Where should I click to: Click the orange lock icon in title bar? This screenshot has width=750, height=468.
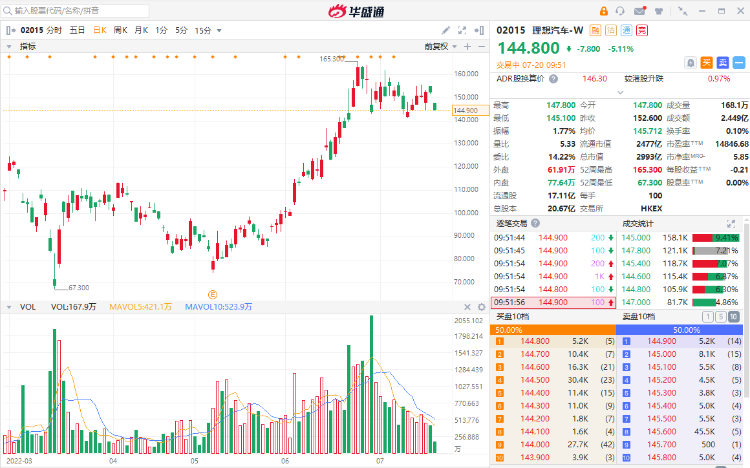click(x=604, y=11)
